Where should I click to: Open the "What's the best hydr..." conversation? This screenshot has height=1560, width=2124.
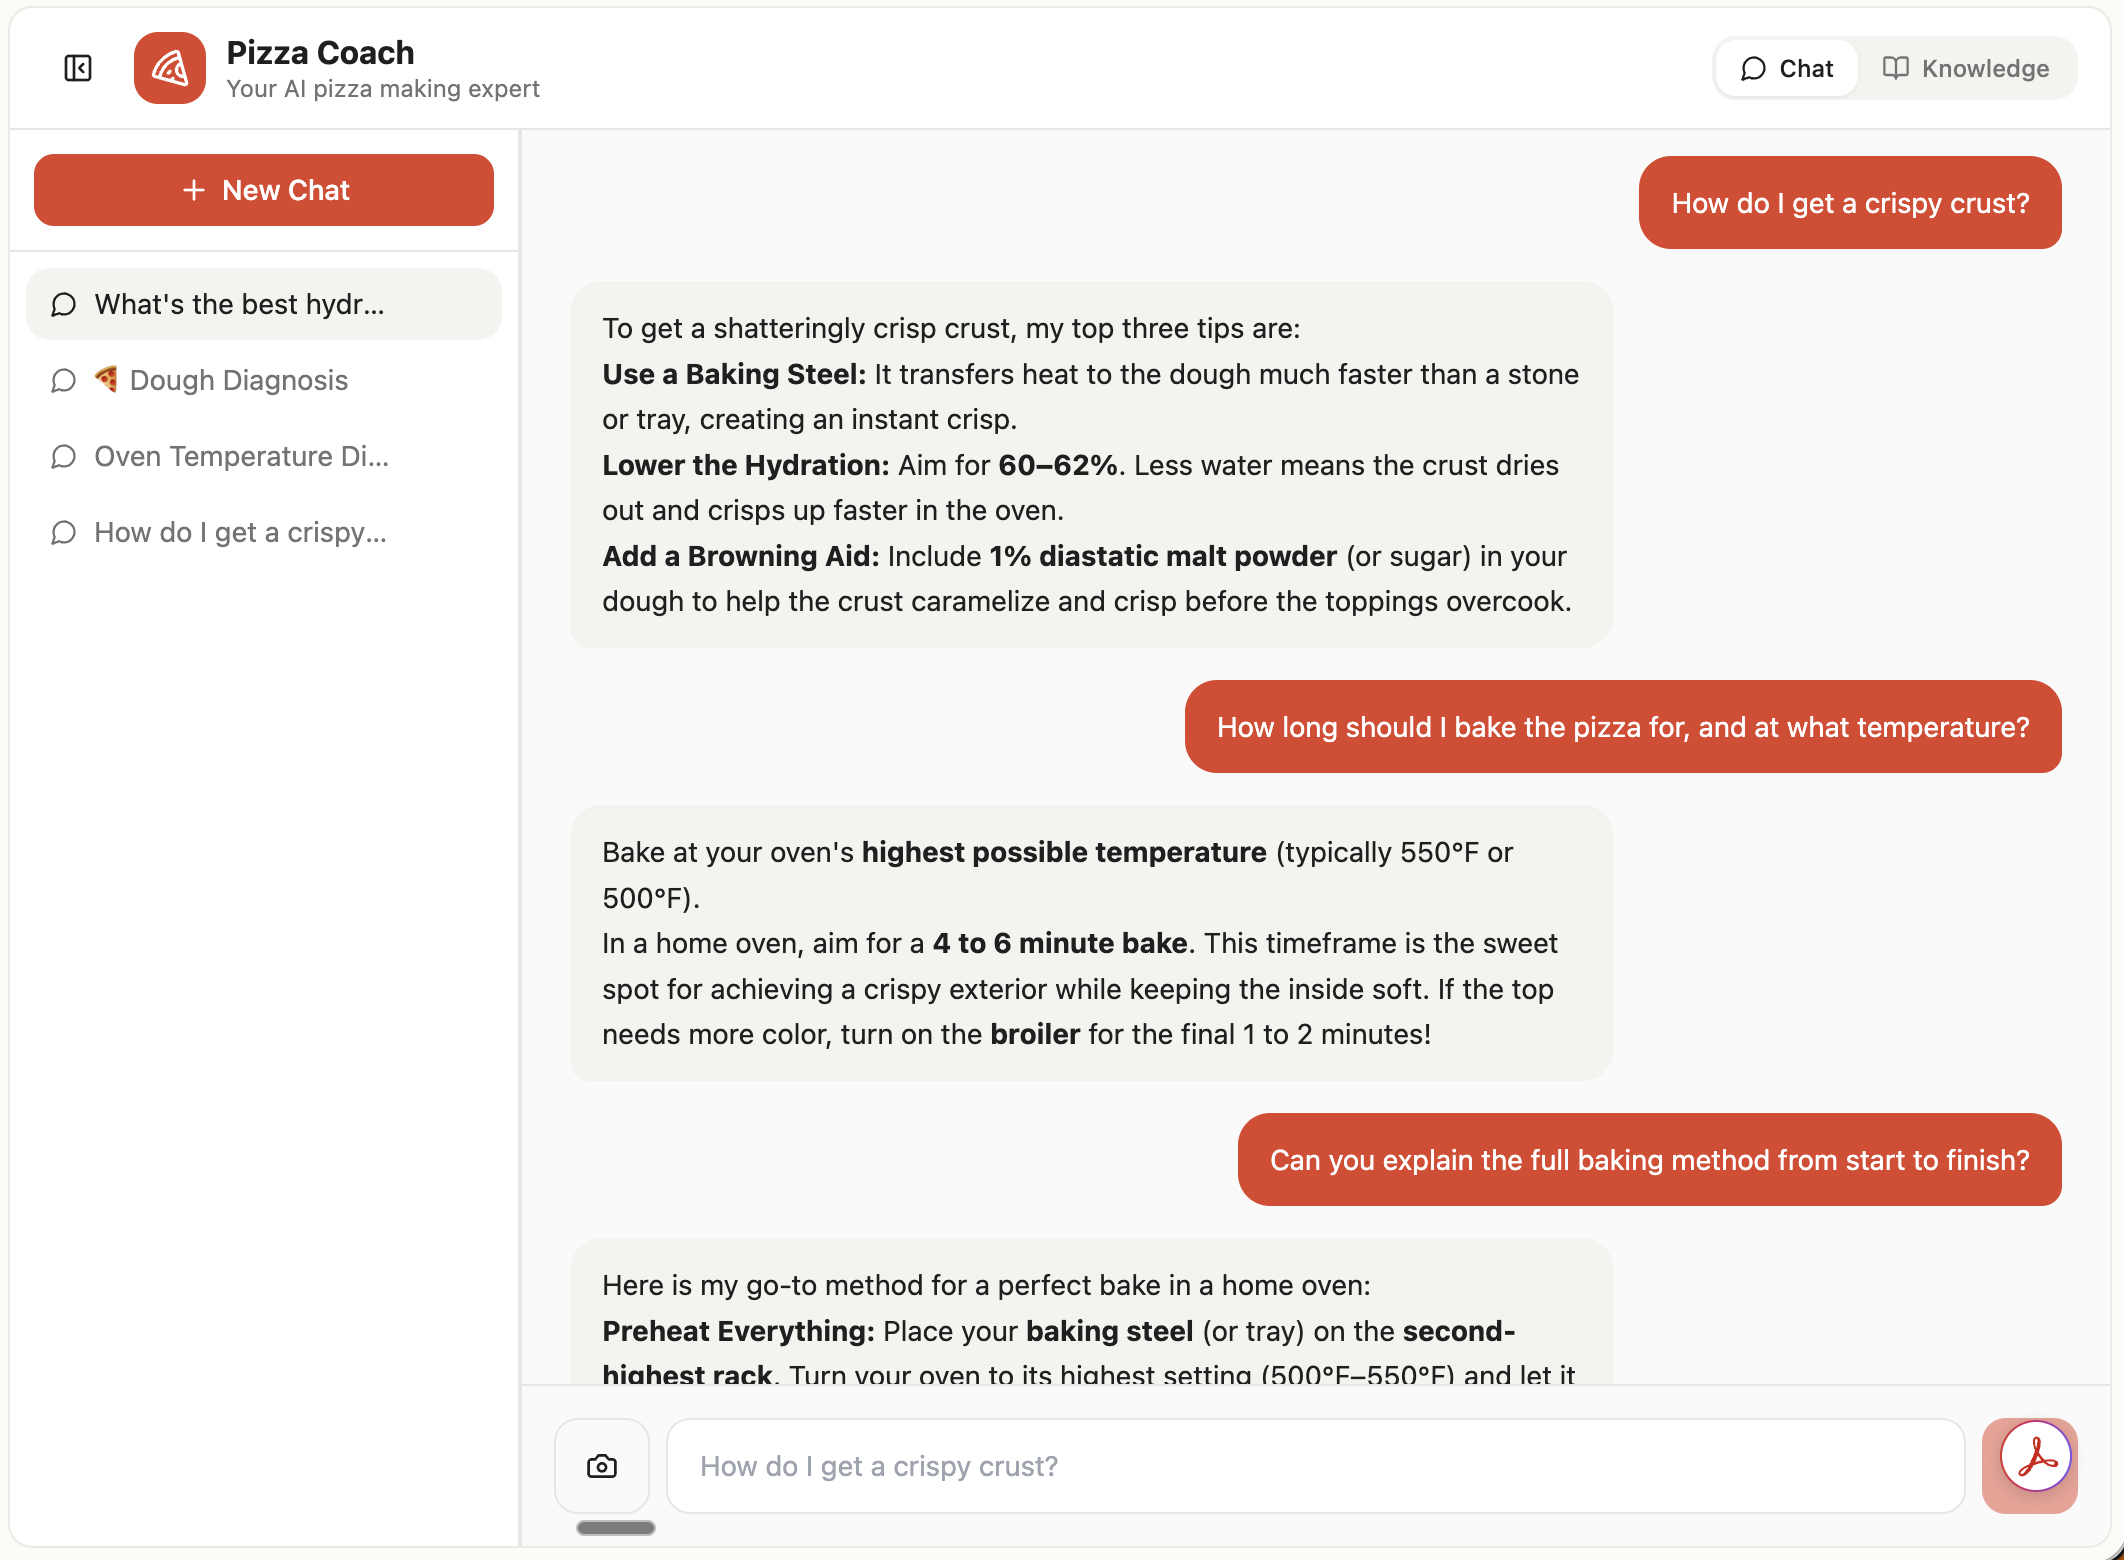click(264, 304)
